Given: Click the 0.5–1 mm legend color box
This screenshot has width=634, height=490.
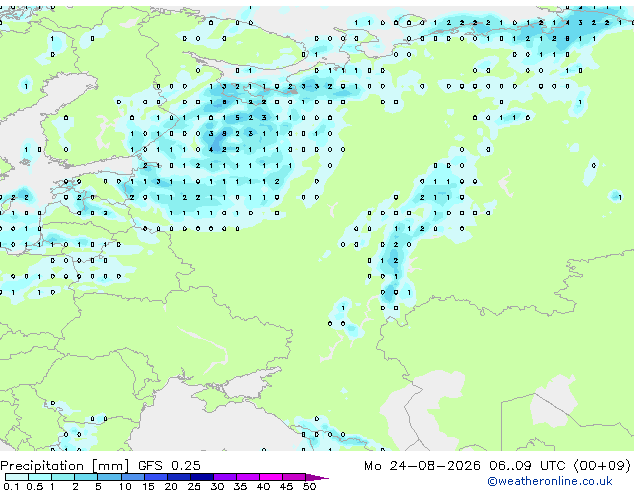Looking at the screenshot, I should pos(40,477).
